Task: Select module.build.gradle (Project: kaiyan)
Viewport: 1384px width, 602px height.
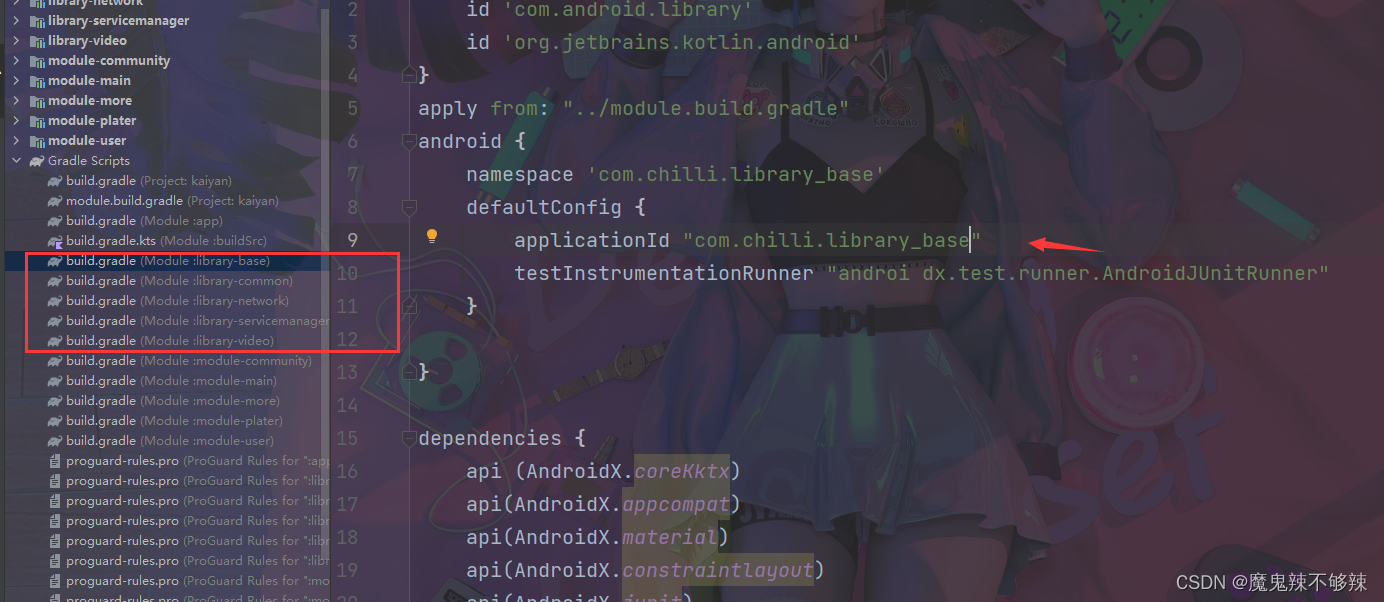Action: pyautogui.click(x=150, y=200)
